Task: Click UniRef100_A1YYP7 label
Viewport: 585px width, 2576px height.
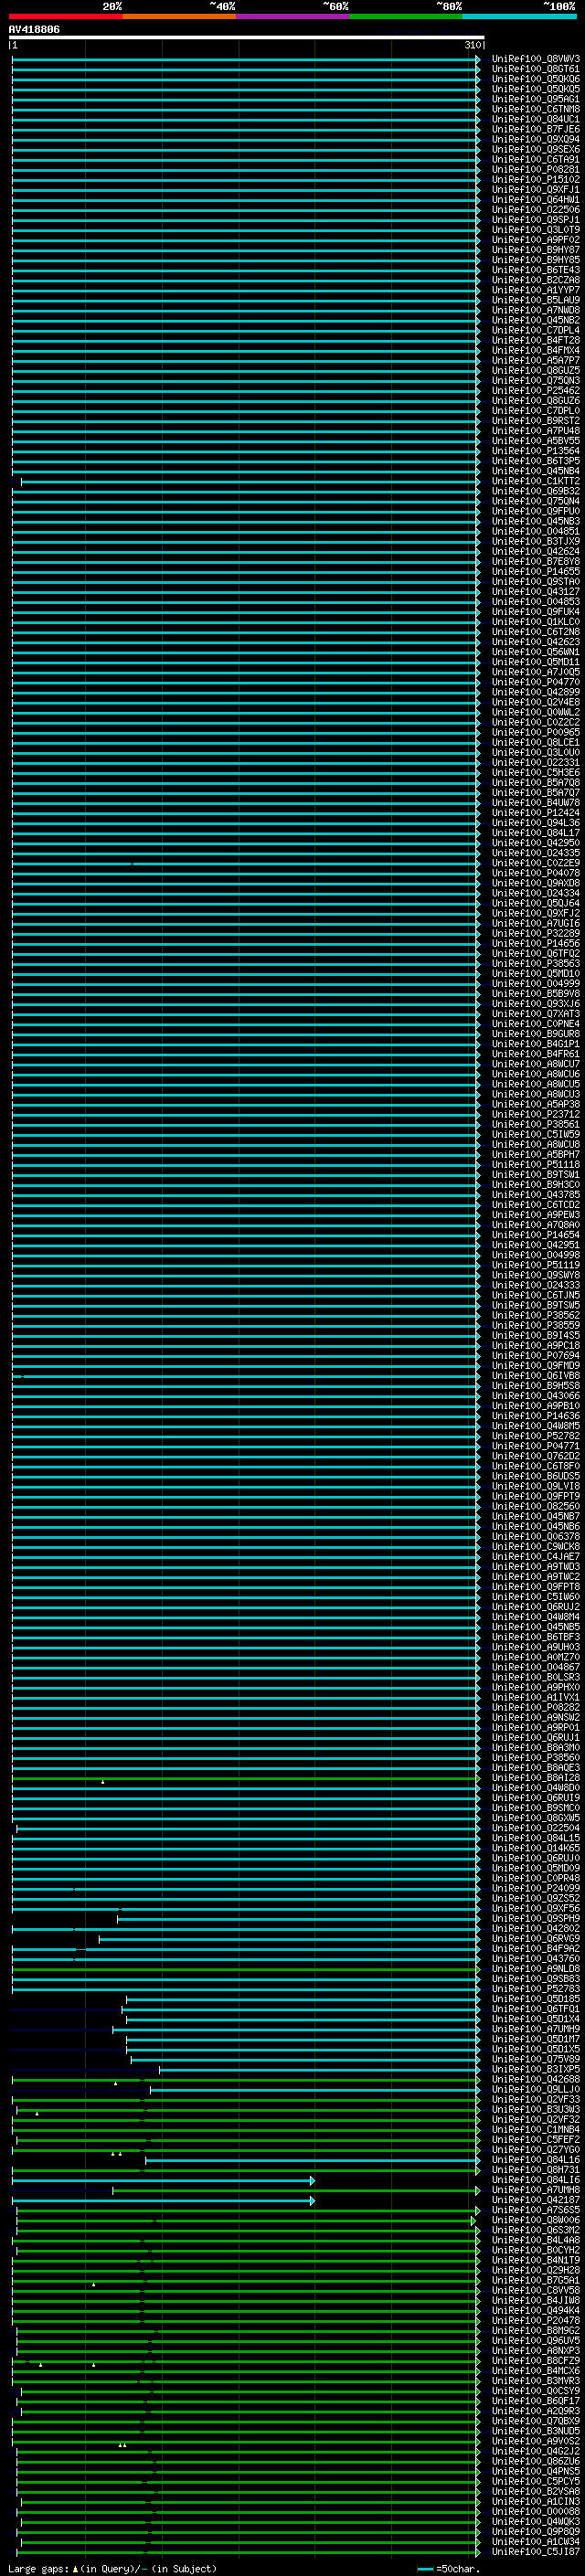Action: pos(535,290)
